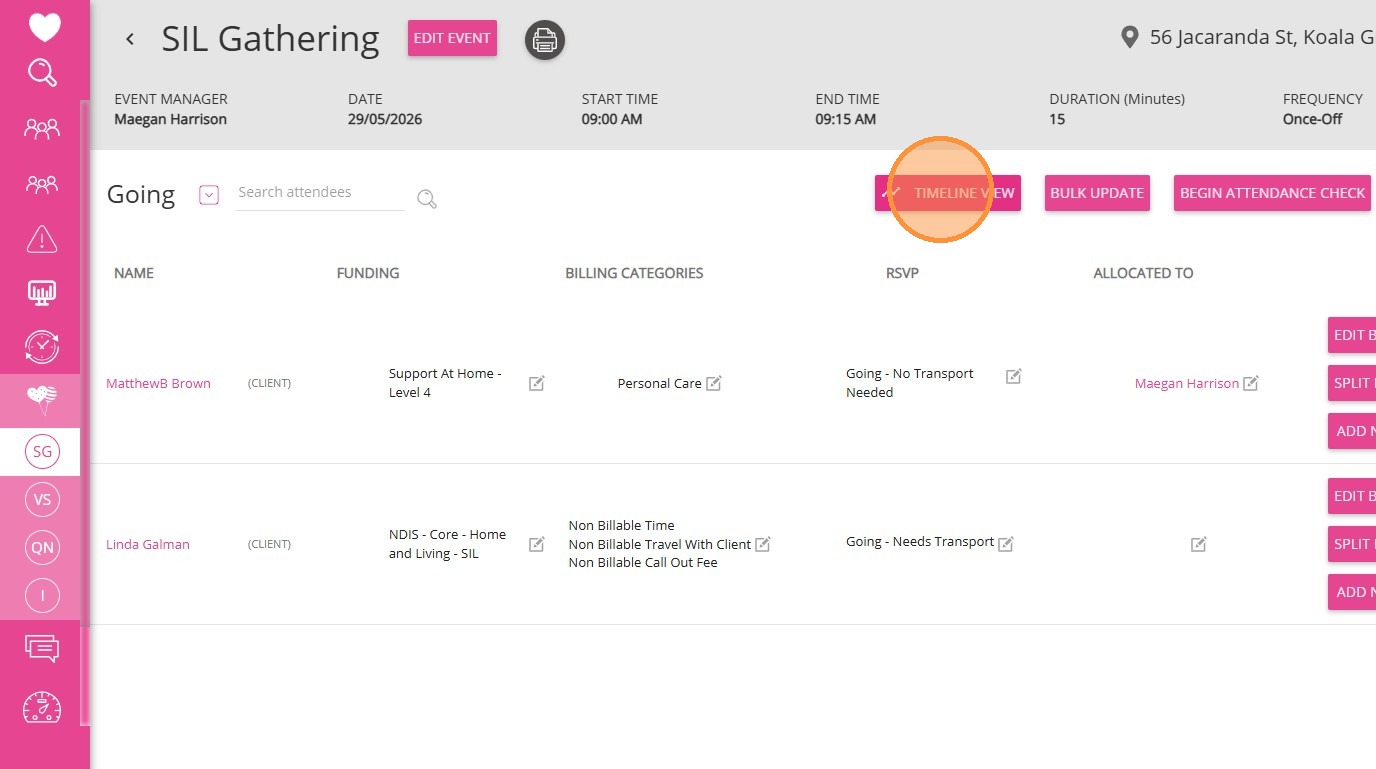
Task: Edit Linda Galman's RSVP status icon
Action: pyautogui.click(x=1006, y=544)
